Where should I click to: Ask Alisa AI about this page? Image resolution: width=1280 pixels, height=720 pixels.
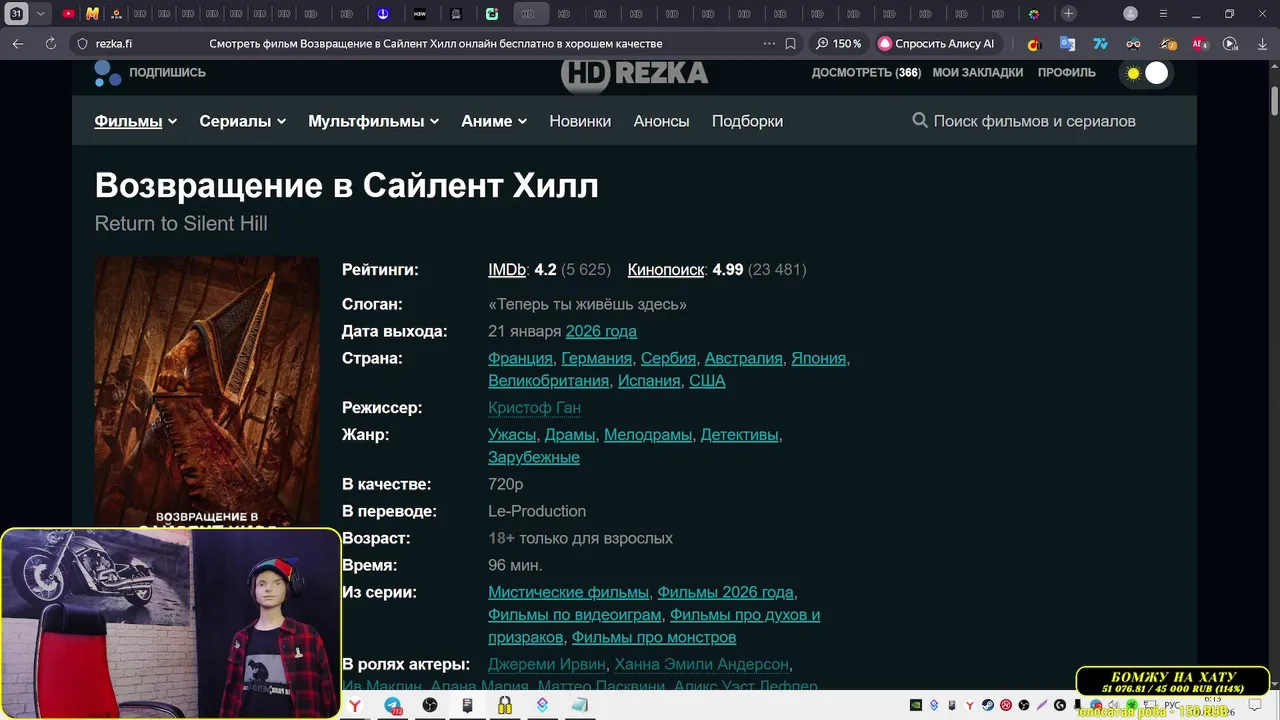pos(937,44)
